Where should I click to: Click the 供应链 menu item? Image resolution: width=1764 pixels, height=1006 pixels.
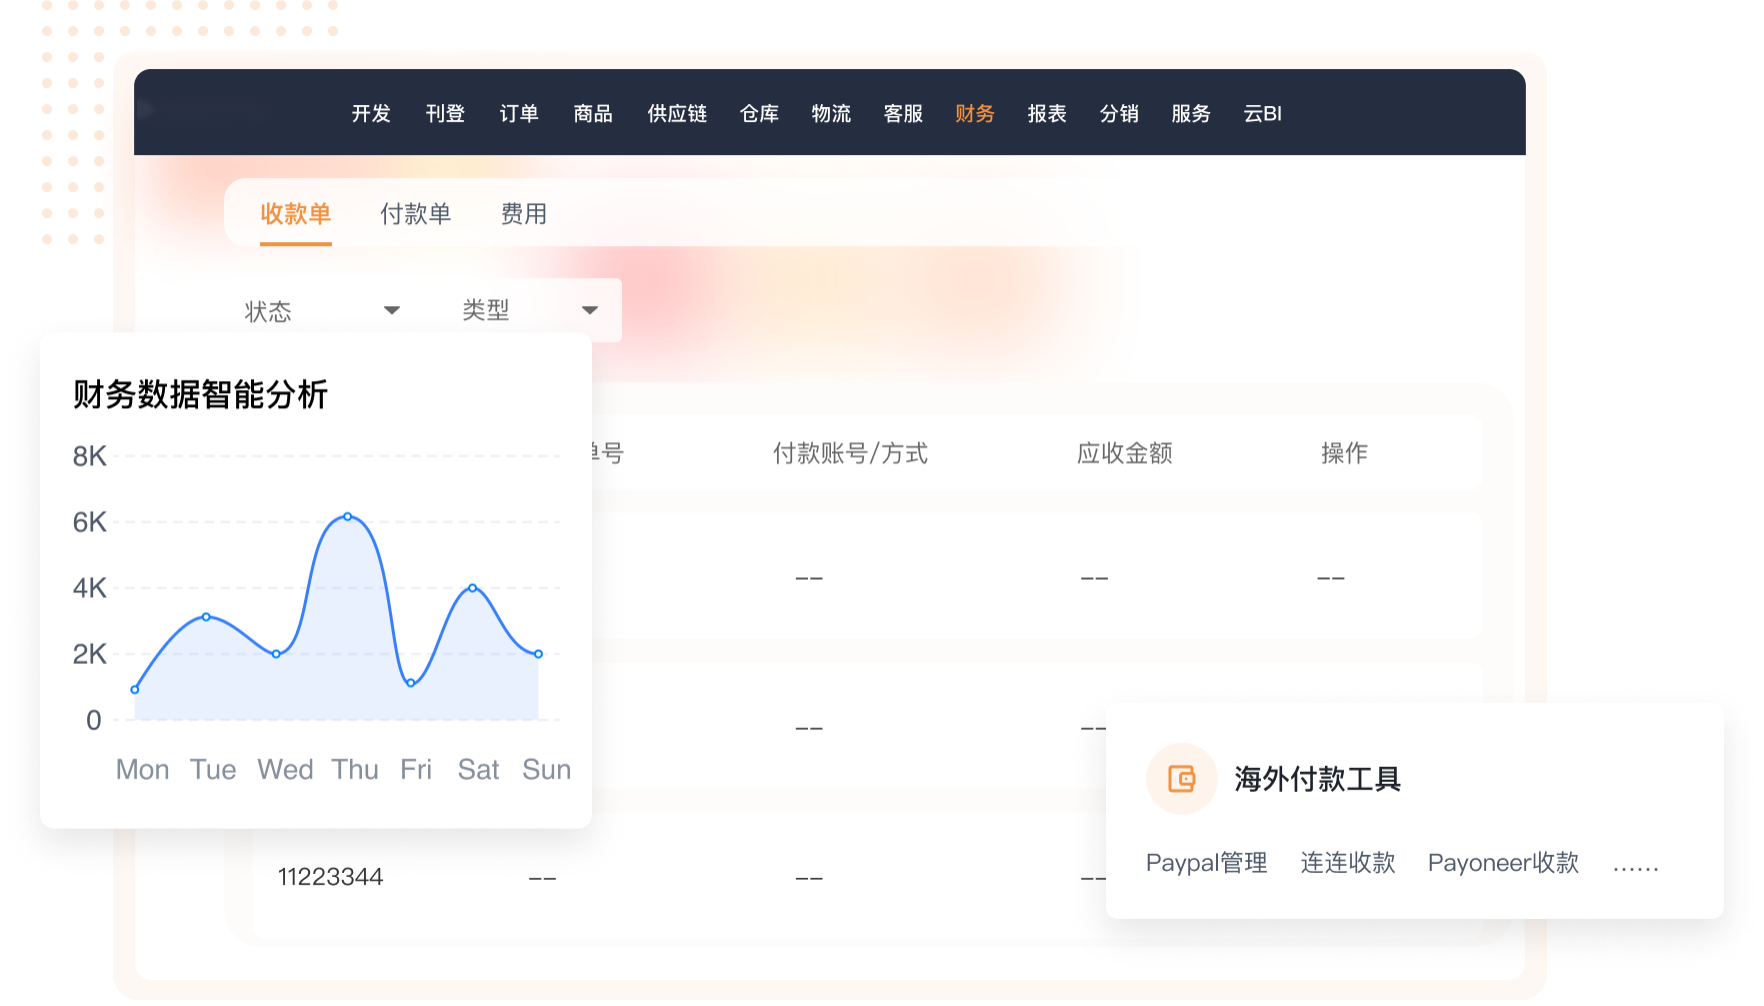point(677,114)
